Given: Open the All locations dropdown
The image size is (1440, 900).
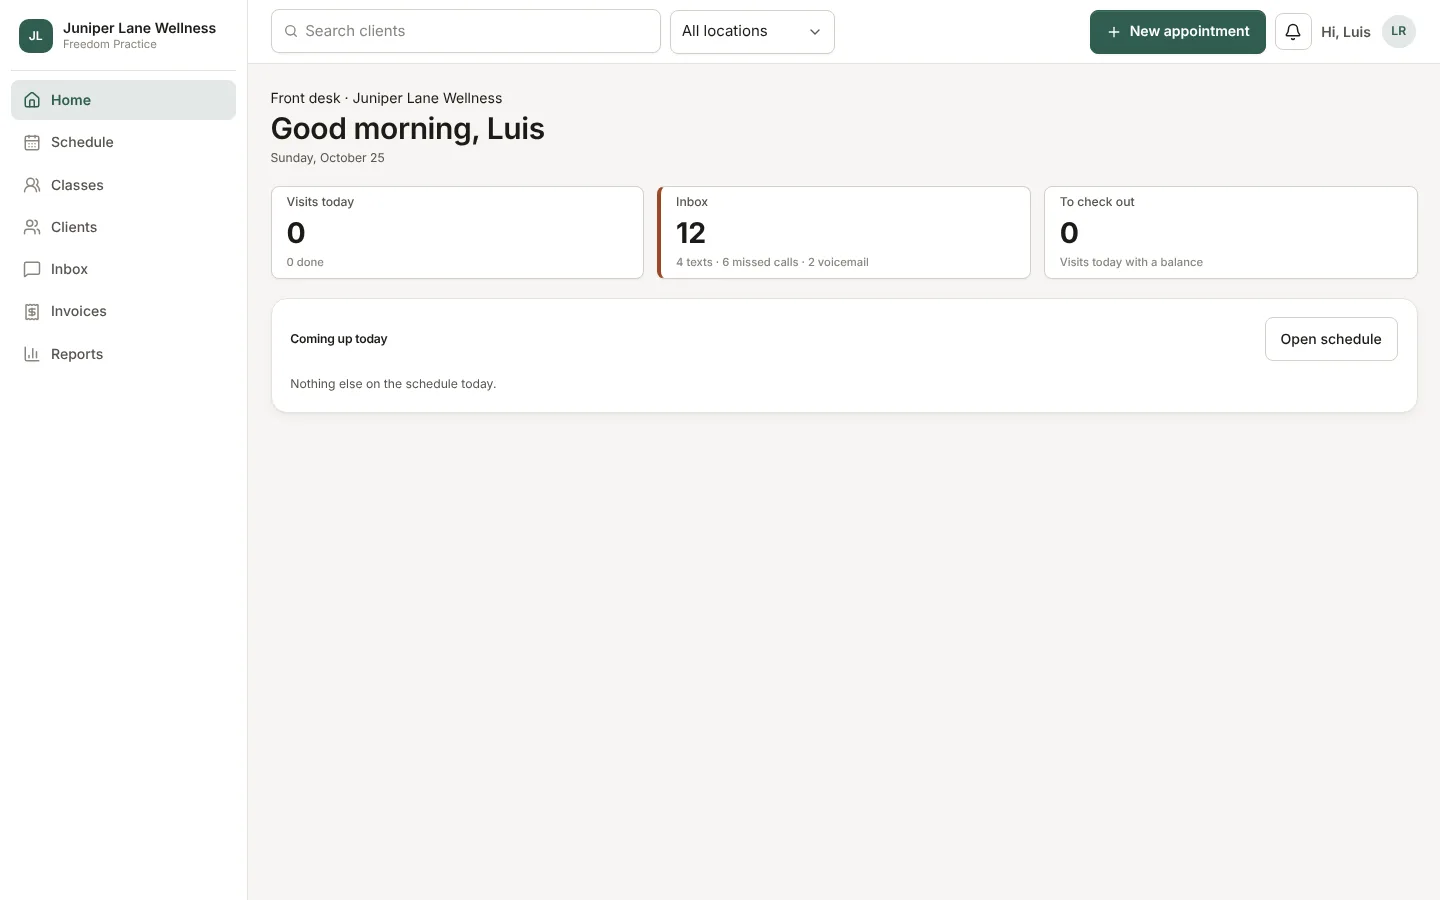Looking at the screenshot, I should (752, 32).
